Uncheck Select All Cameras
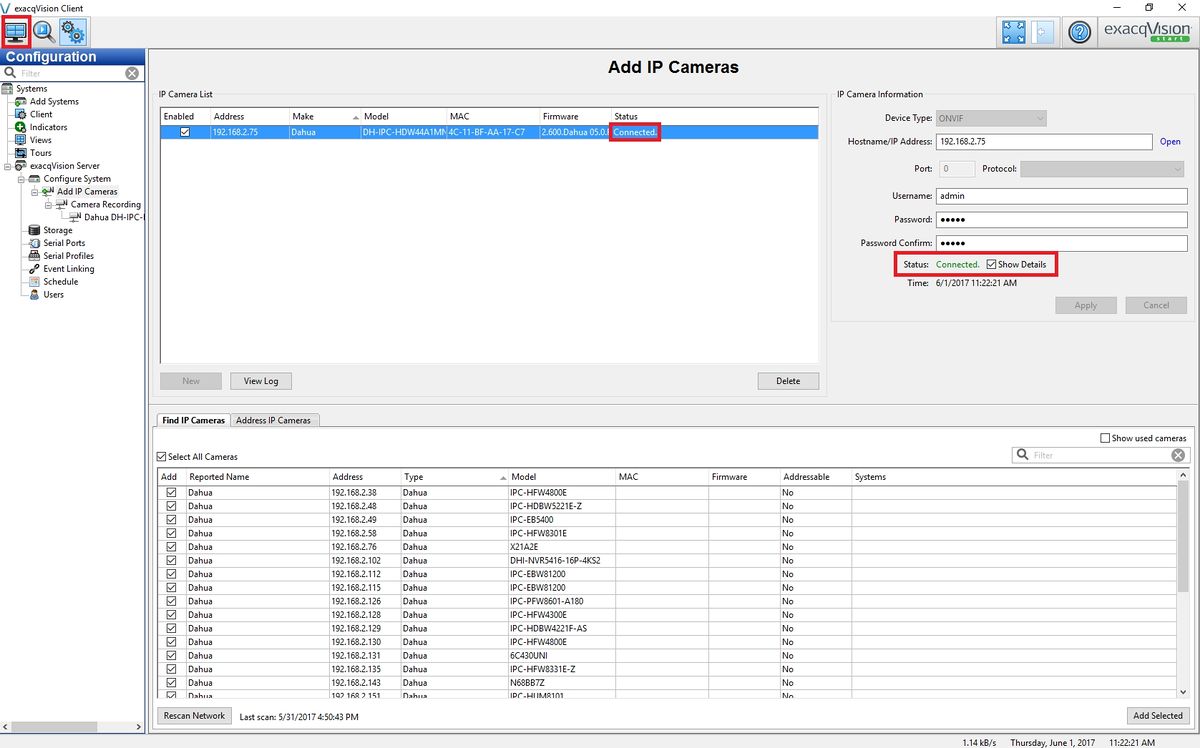Viewport: 1200px width, 748px height. [x=162, y=457]
